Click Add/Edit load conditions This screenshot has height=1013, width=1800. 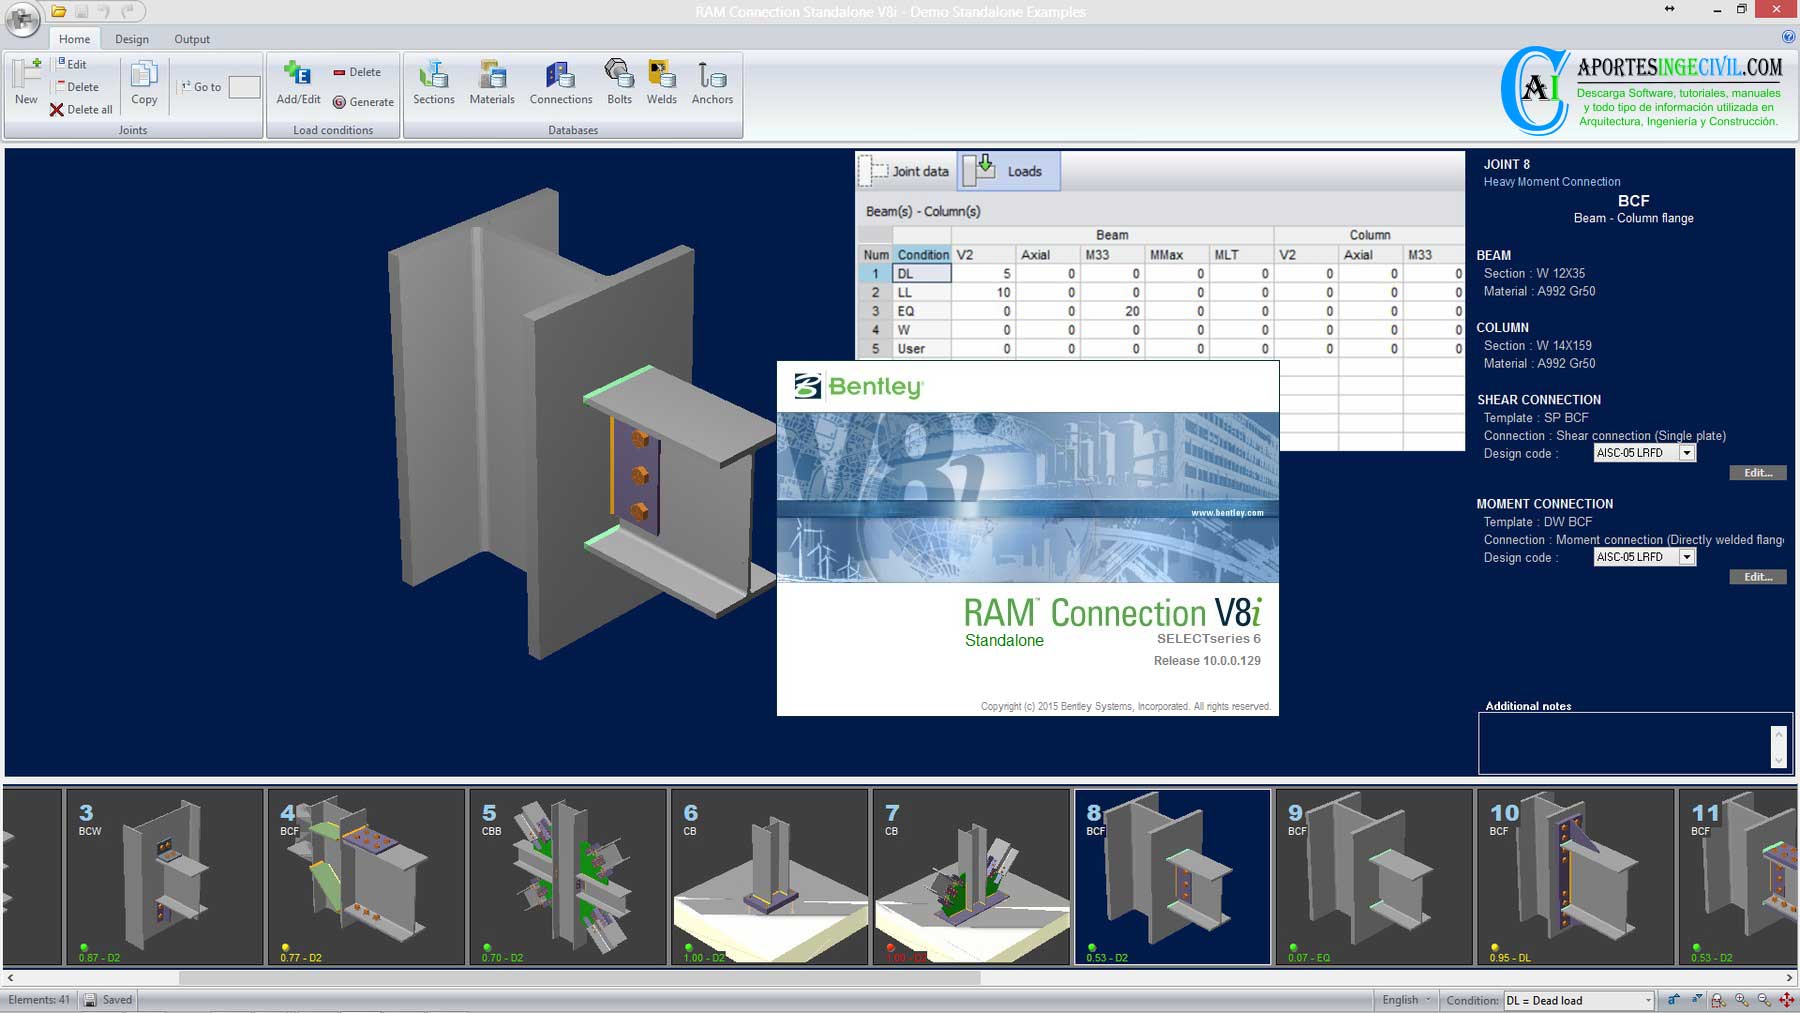(x=298, y=83)
